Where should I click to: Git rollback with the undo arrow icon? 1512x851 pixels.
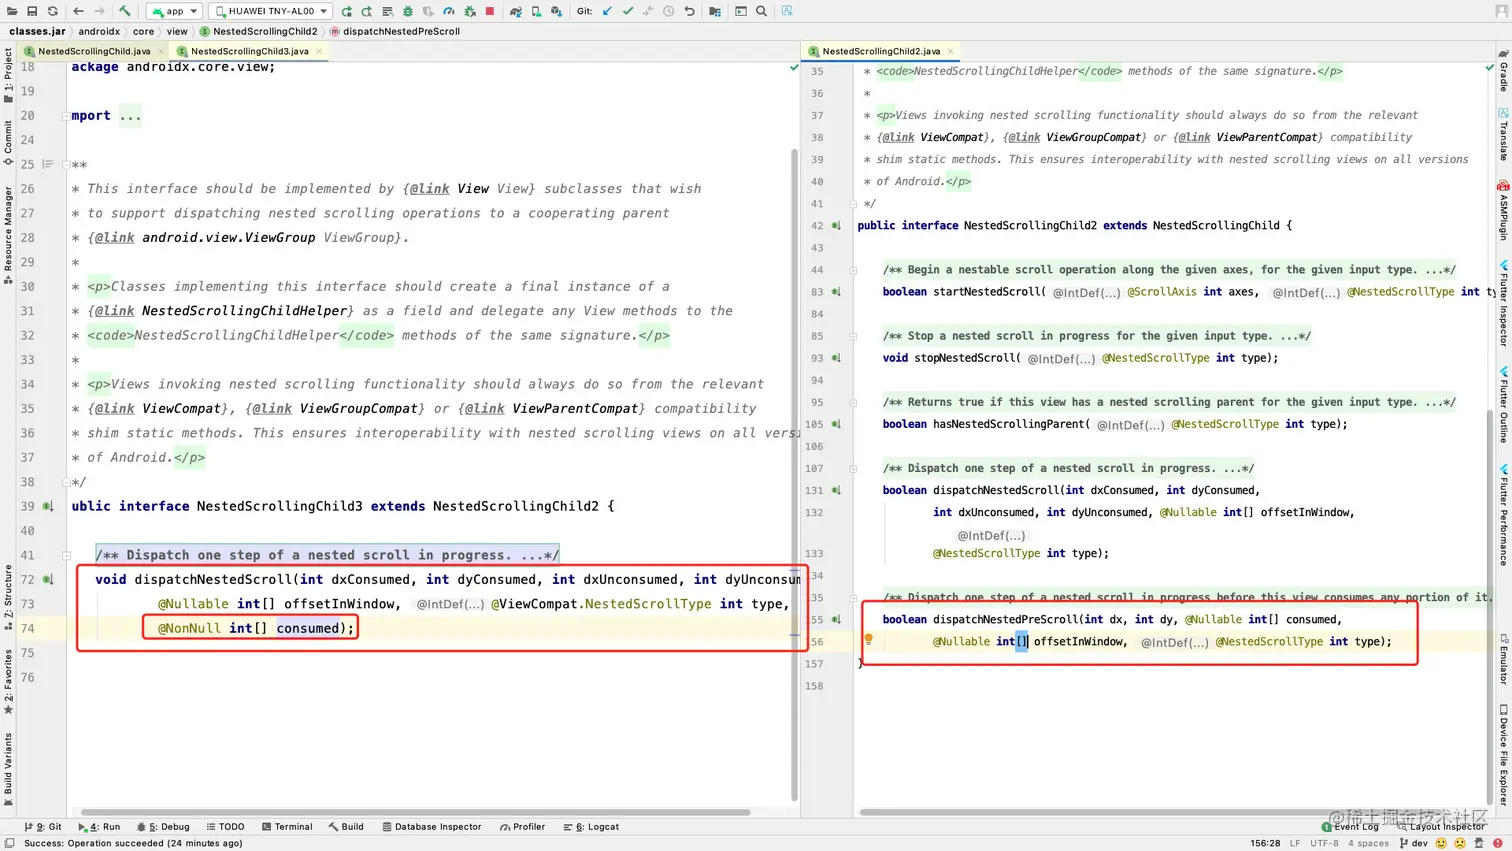689,11
